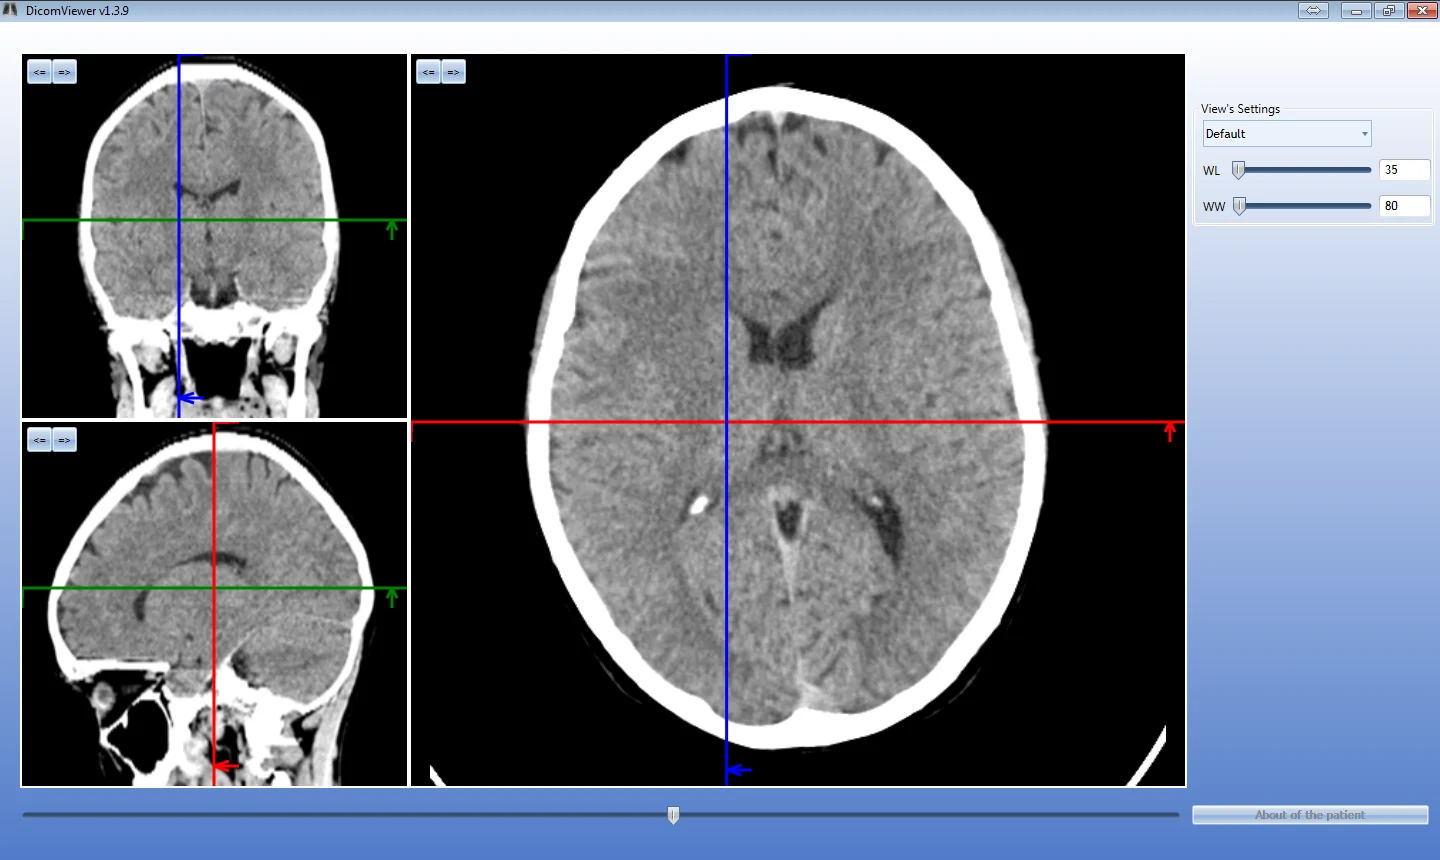Restore down the DicomViewer window
1440x860 pixels.
point(1389,10)
